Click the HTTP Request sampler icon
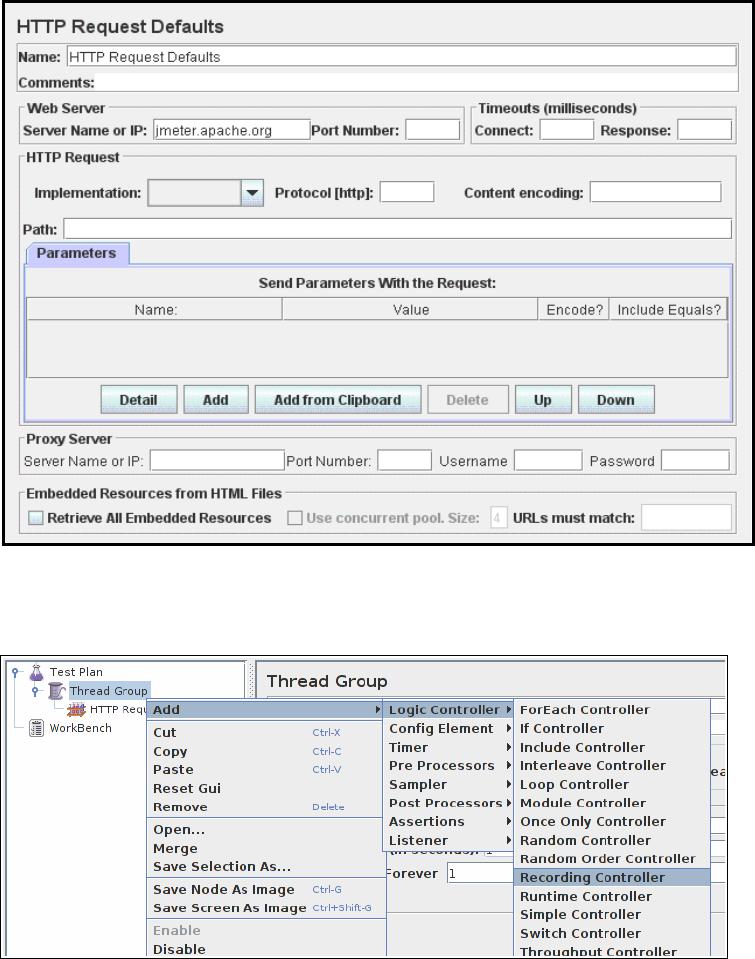This screenshot has height=959, width=755. pos(76,709)
